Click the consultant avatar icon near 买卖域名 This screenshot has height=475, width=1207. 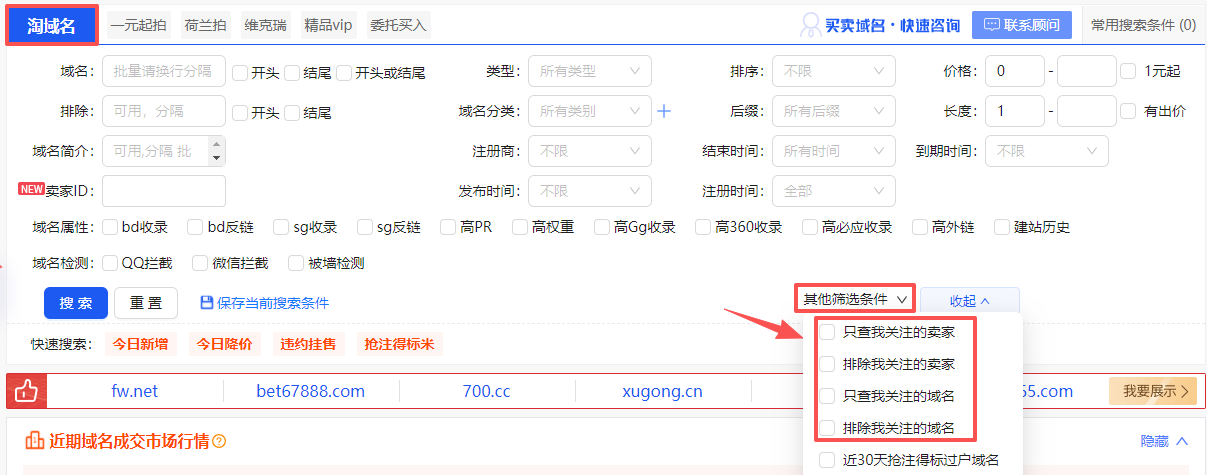click(x=811, y=26)
